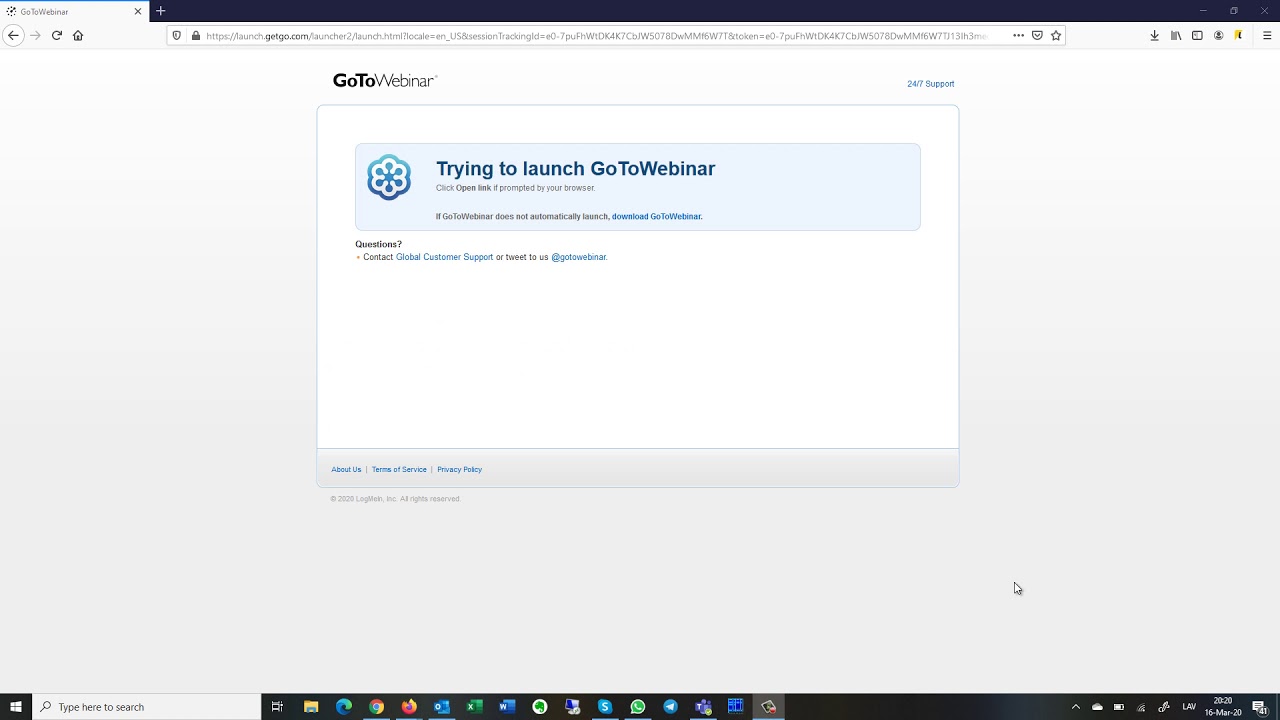Go to the browser home page
This screenshot has height=720, width=1280.
[78, 35]
